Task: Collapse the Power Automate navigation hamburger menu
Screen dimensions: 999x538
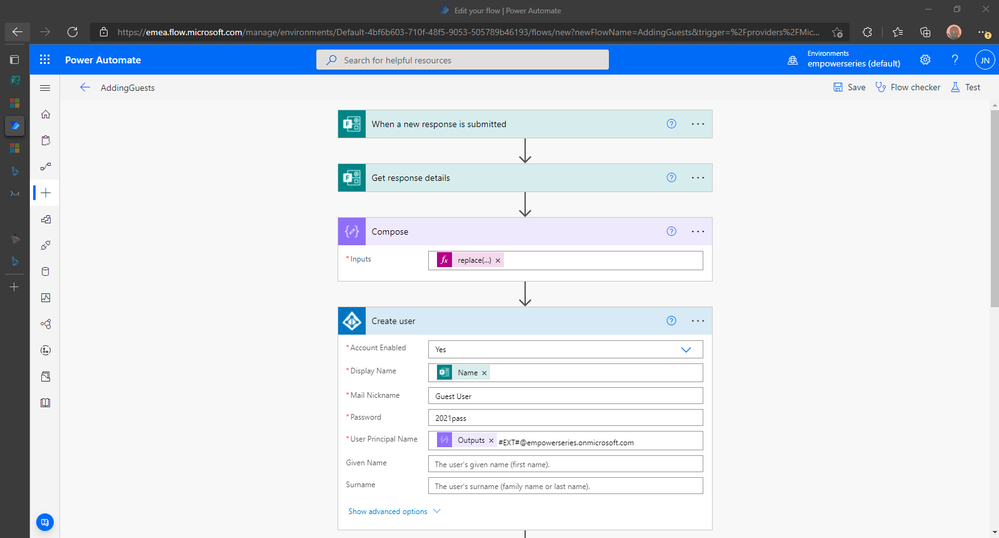Action: pyautogui.click(x=45, y=88)
